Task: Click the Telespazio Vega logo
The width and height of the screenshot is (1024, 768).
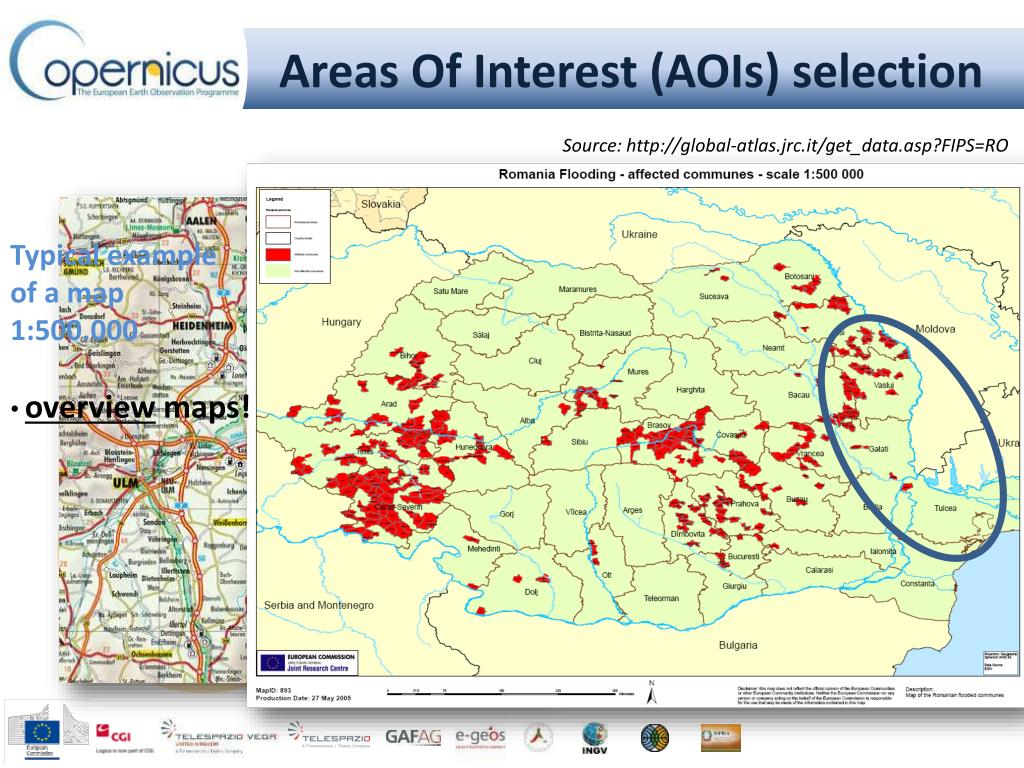Action: click(x=219, y=737)
